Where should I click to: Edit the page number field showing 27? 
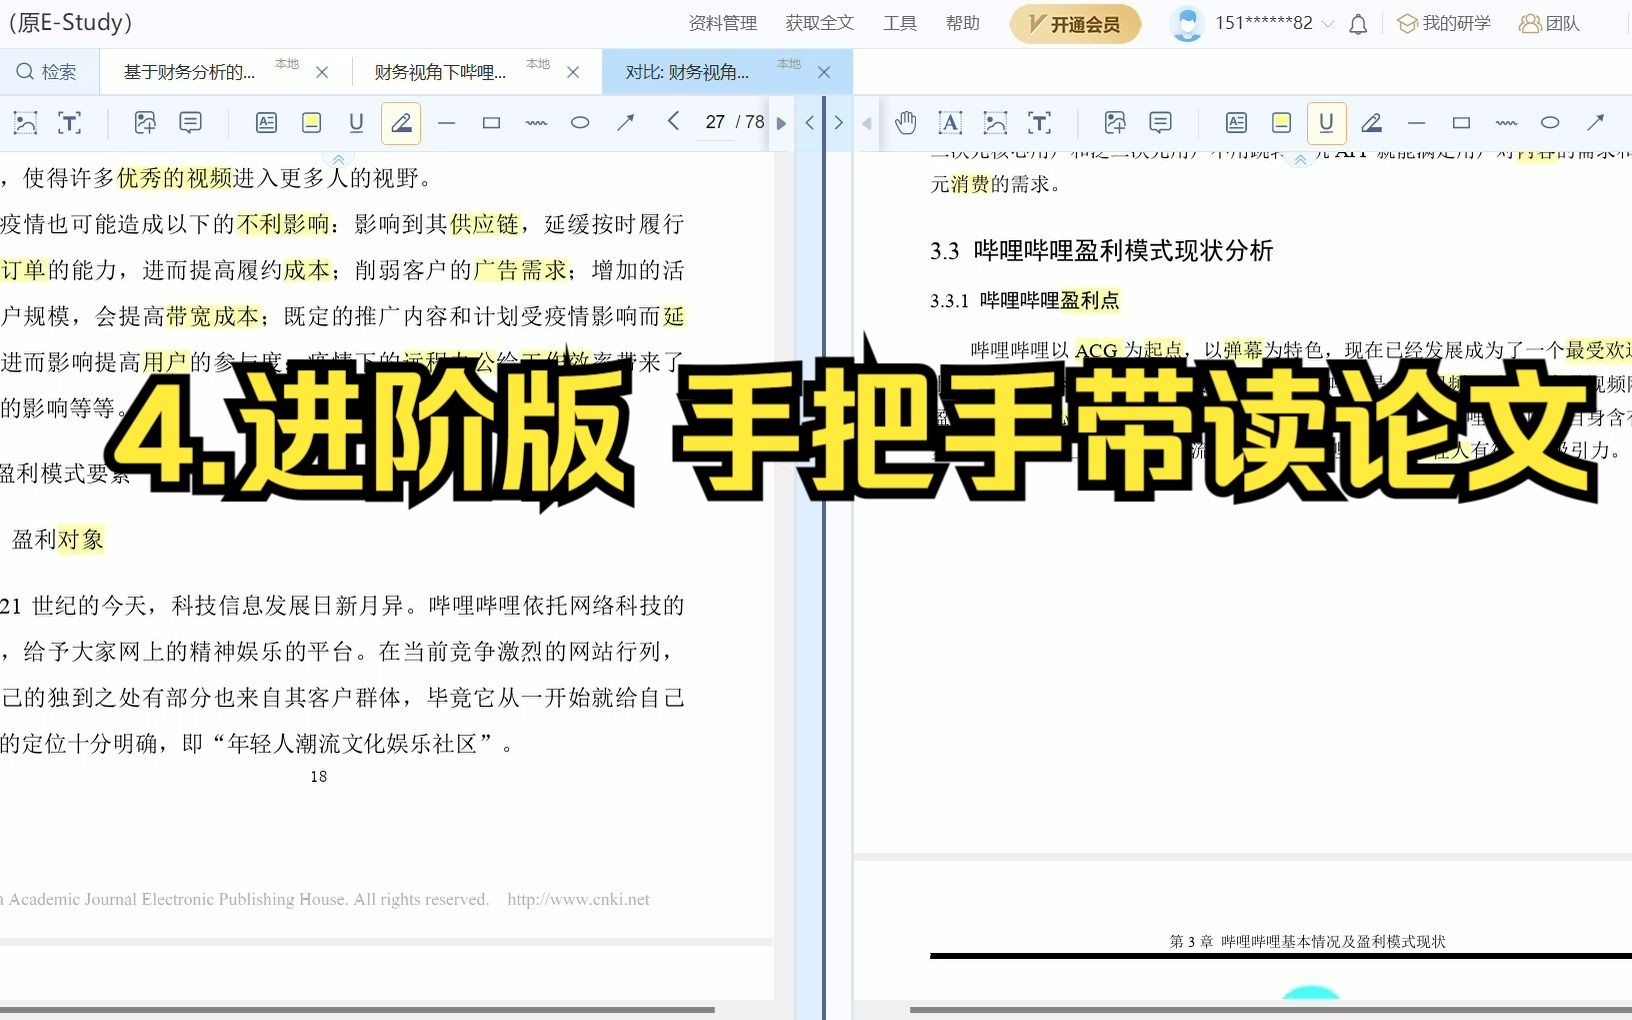715,122
